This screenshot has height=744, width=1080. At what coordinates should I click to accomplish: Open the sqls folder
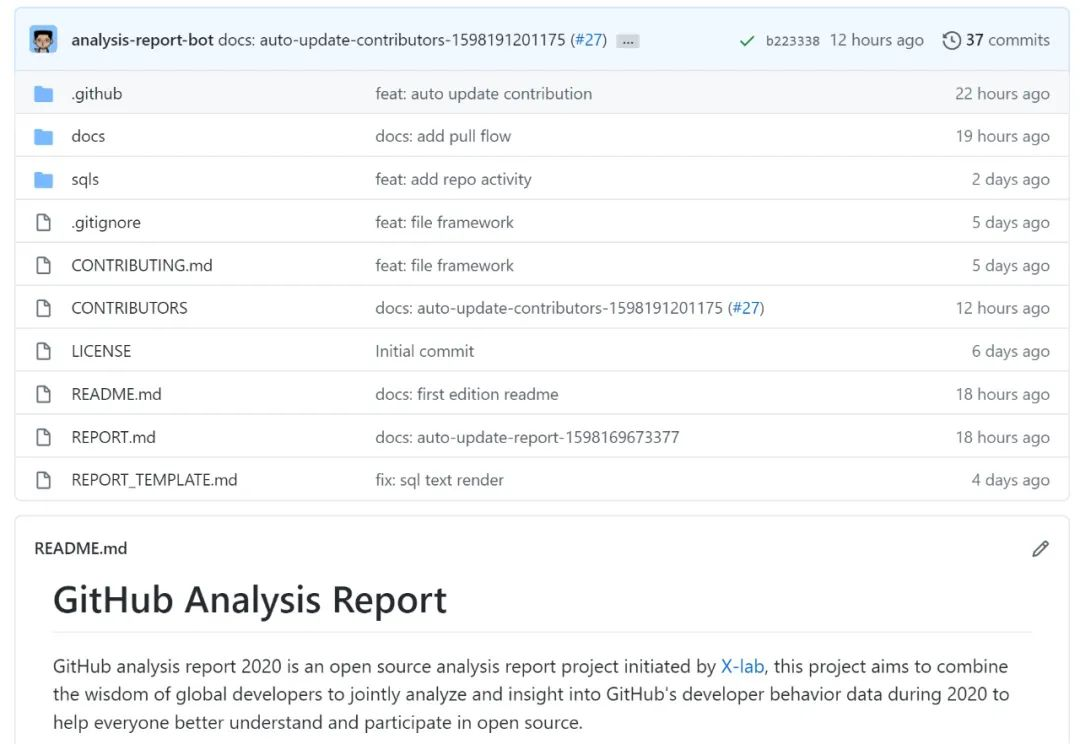pyautogui.click(x=85, y=180)
